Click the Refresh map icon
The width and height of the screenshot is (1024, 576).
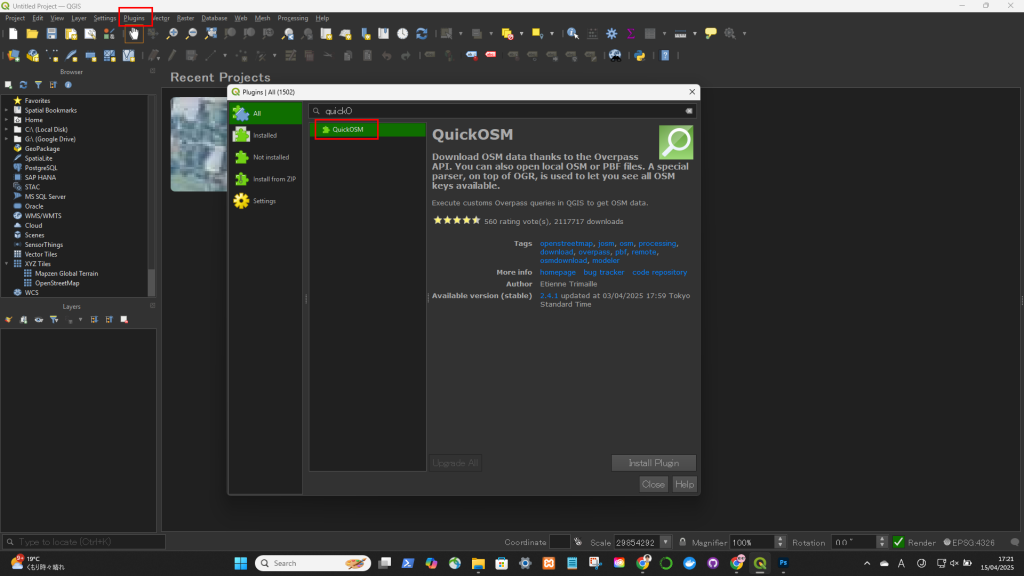pos(422,34)
